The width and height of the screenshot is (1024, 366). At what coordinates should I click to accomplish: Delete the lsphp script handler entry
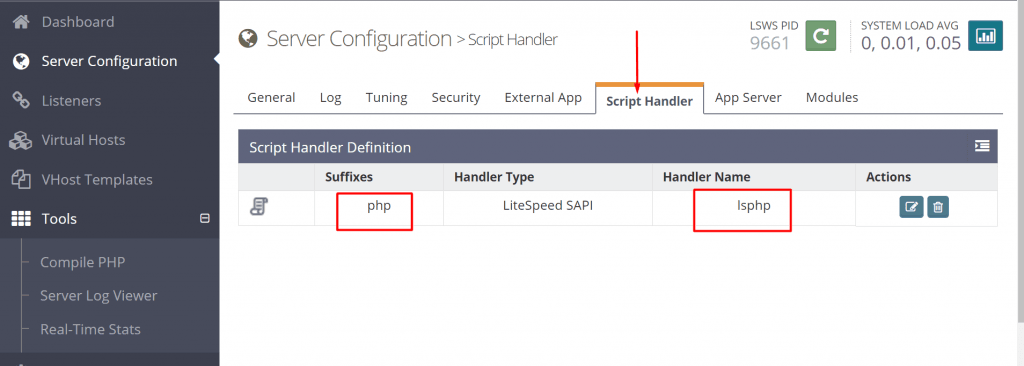pyautogui.click(x=938, y=207)
